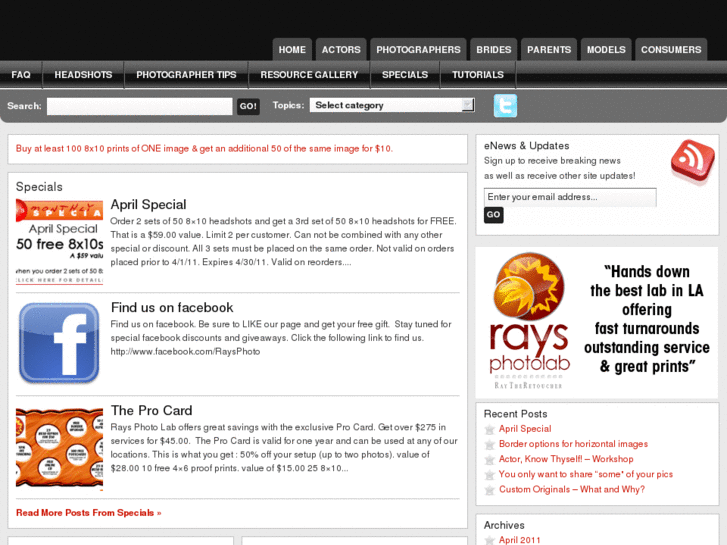Open the Pro Card orange thumbnail
727x545 pixels.
coord(59,449)
